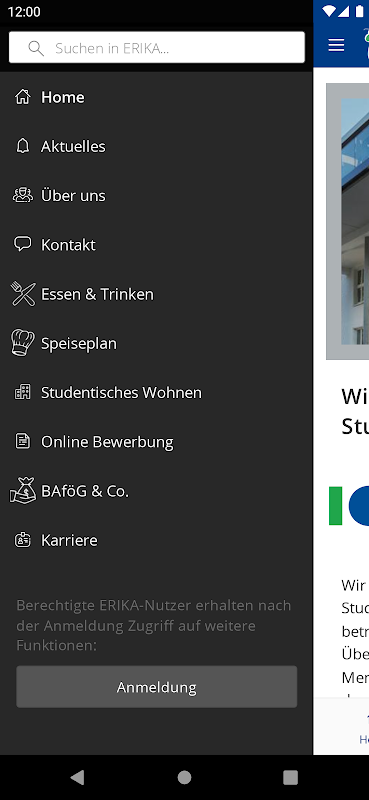This screenshot has width=369, height=800.
Task: Go to Studentisches Wohnen
Action: [x=156, y=392]
